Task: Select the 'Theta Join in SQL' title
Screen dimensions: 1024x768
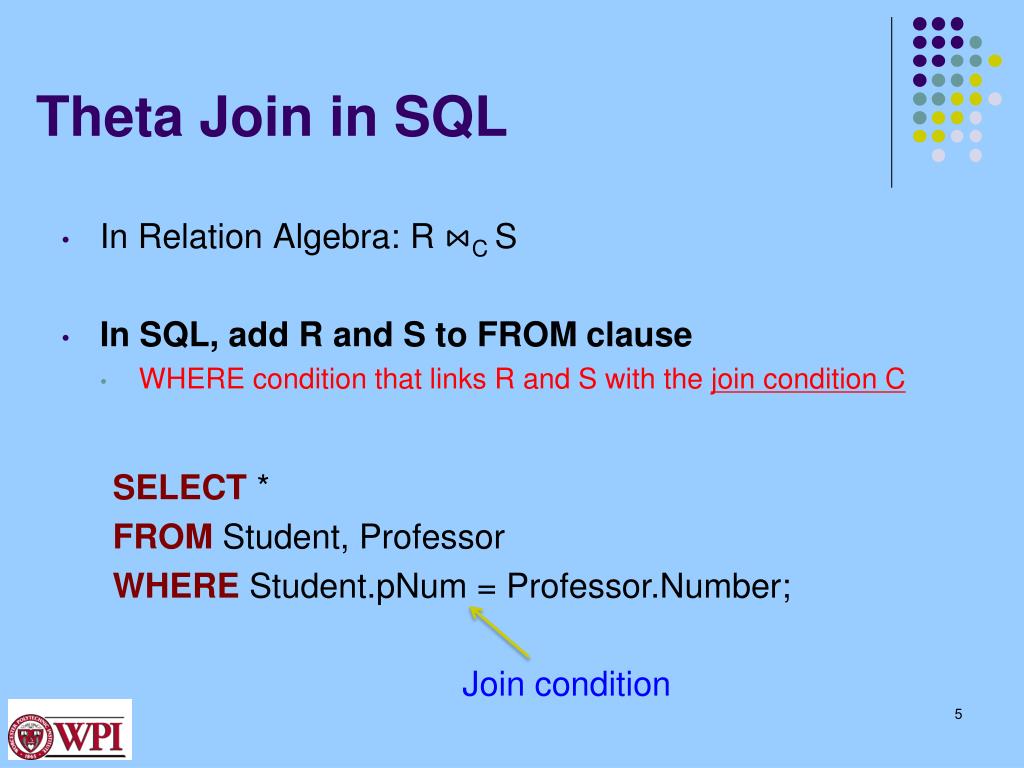Action: pos(271,116)
